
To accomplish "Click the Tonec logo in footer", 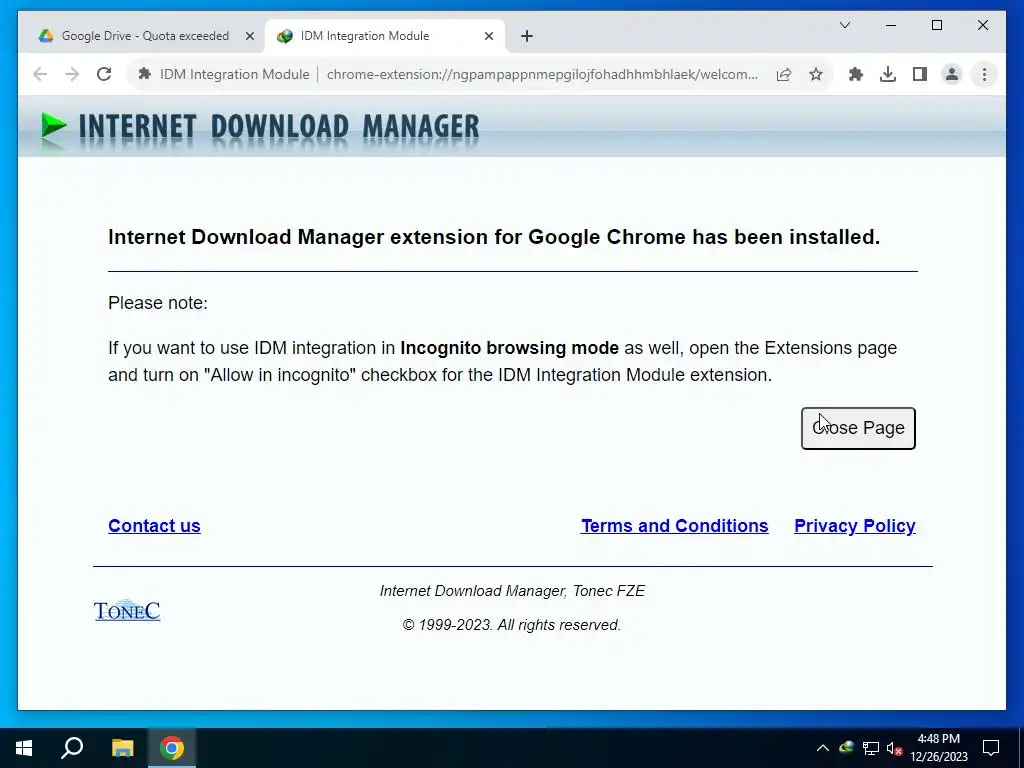I will pos(127,610).
